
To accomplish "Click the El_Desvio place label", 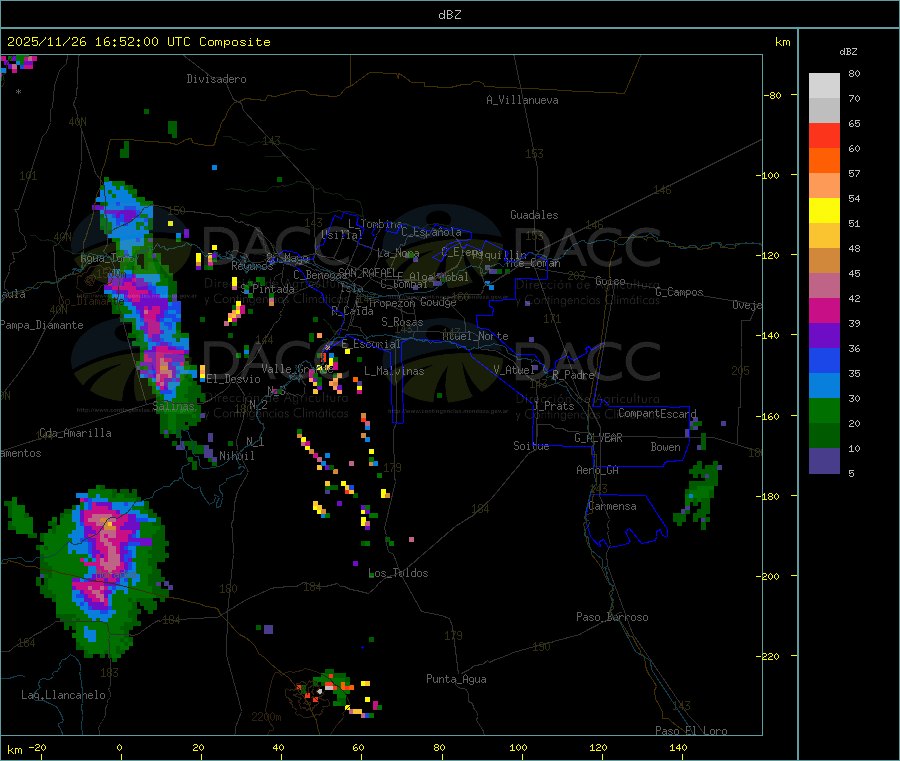I will (x=233, y=379).
